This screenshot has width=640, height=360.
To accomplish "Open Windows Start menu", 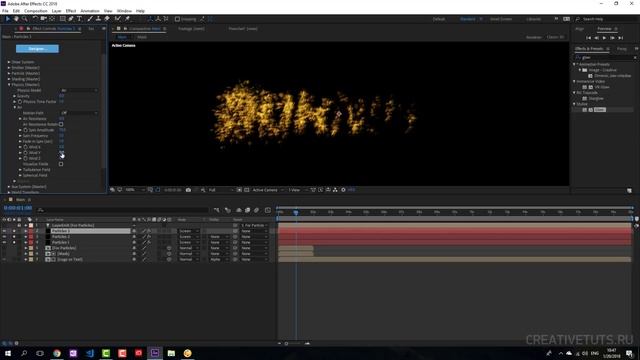I will pyautogui.click(x=8, y=353).
